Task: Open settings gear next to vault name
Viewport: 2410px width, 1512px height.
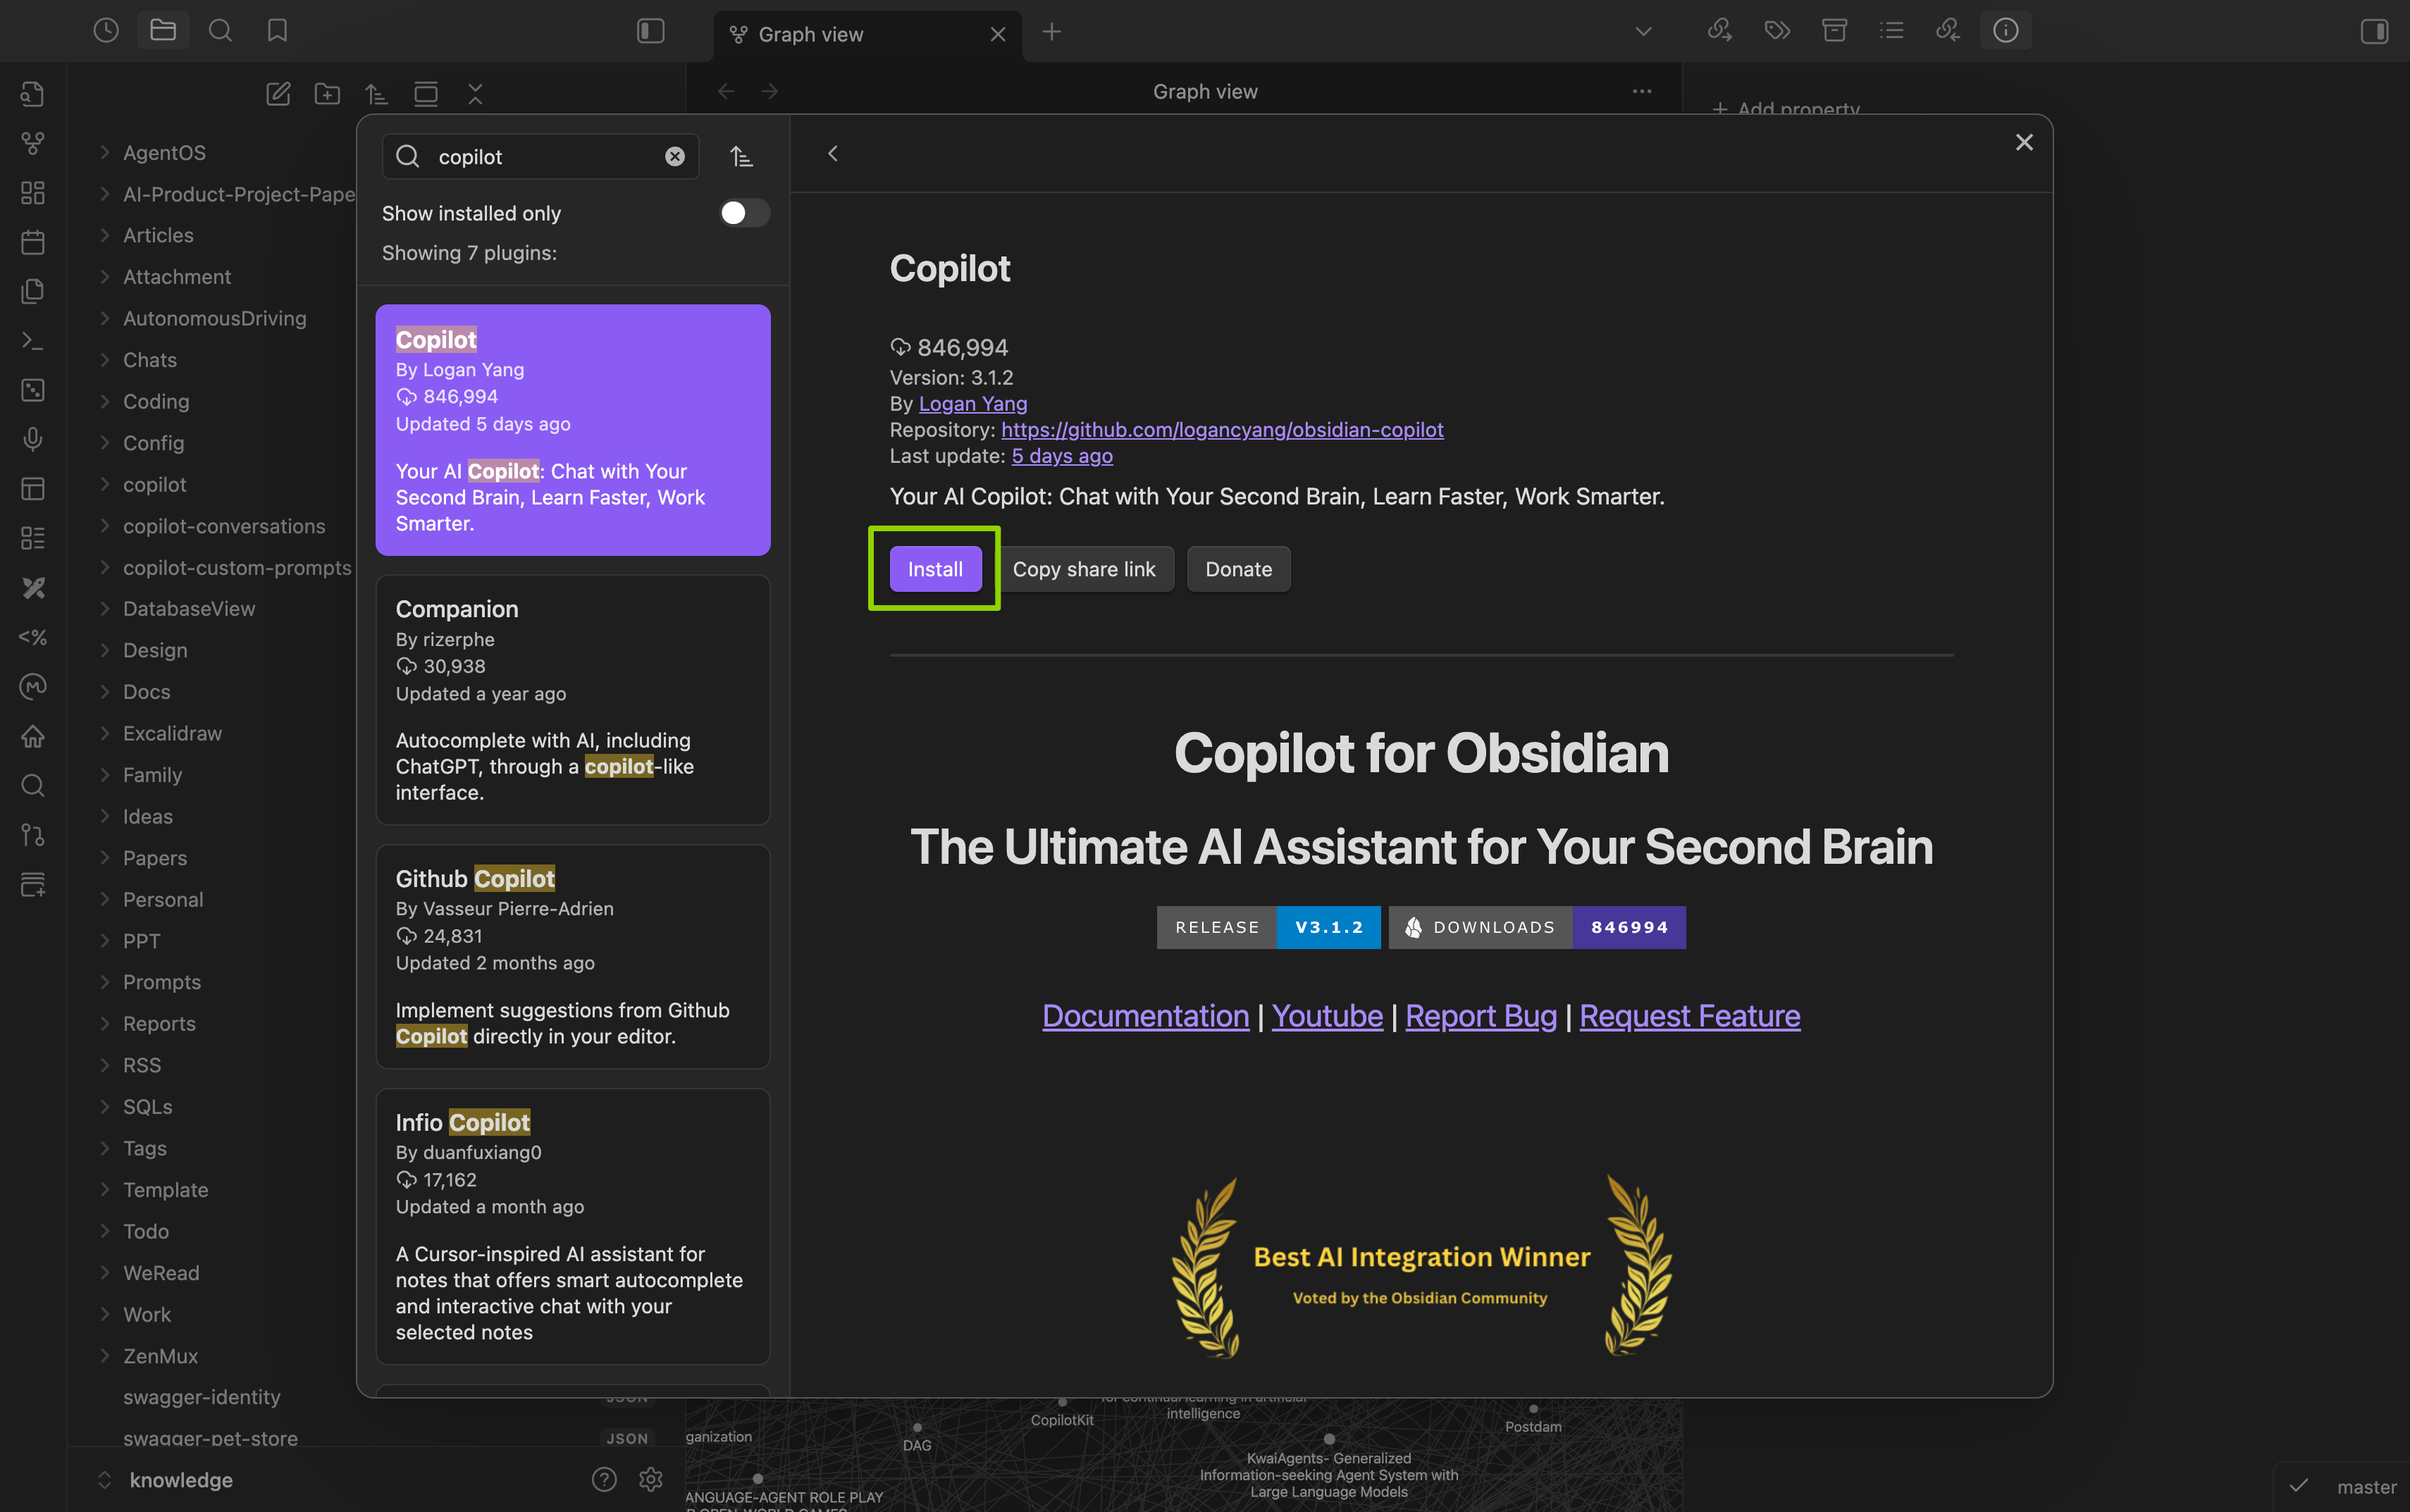Action: (x=651, y=1479)
